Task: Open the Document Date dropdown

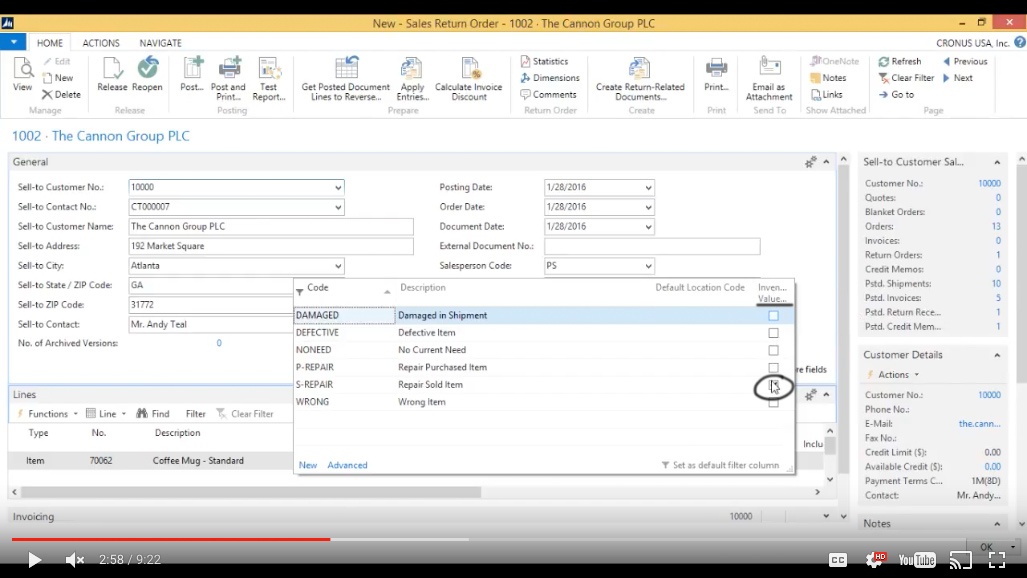Action: pyautogui.click(x=648, y=227)
